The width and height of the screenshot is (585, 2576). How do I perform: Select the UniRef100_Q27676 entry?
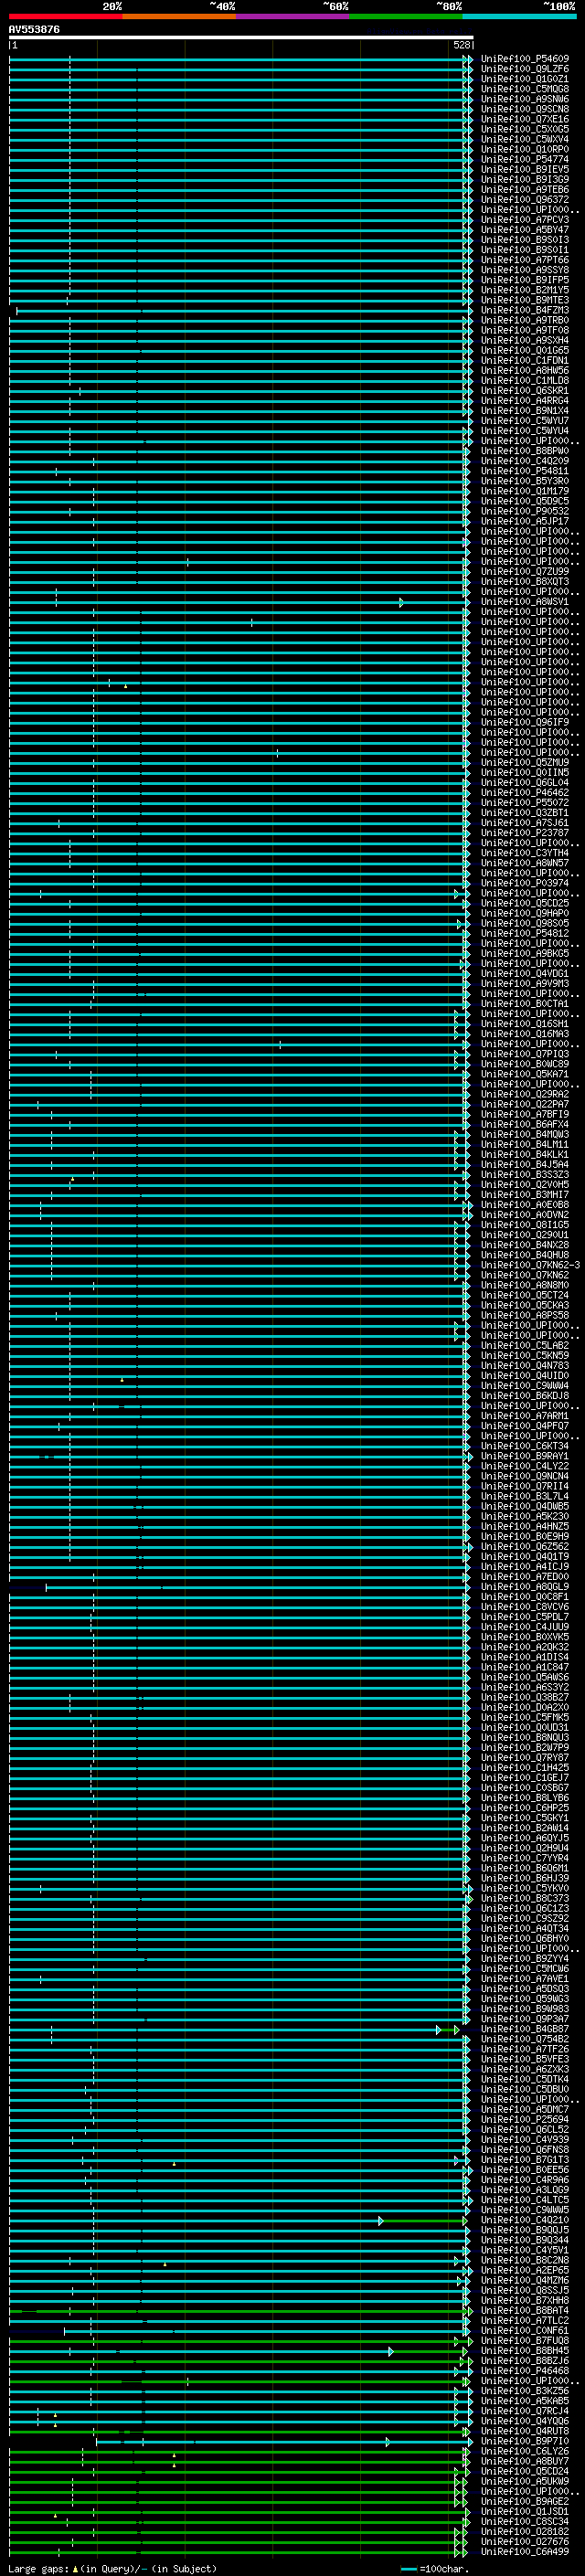coord(525,2541)
